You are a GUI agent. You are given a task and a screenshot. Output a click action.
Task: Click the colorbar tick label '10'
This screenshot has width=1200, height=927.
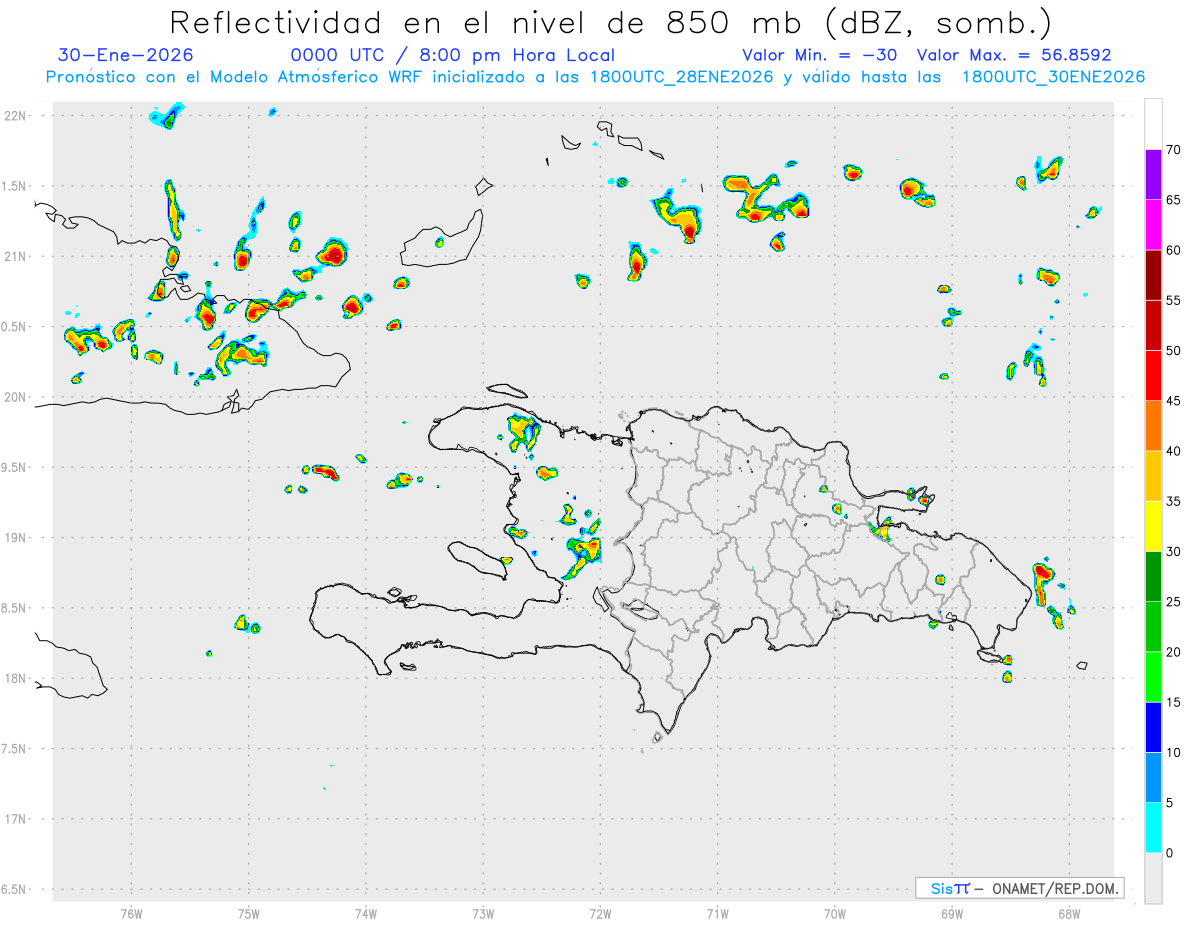click(x=1173, y=752)
